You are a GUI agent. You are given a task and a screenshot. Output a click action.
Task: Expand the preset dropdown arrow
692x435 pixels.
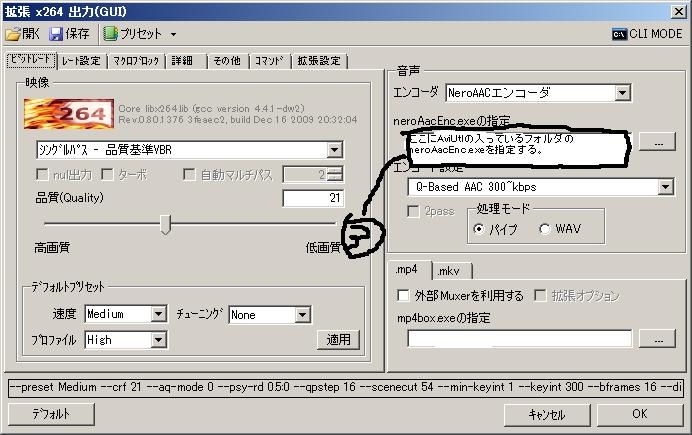(x=173, y=34)
